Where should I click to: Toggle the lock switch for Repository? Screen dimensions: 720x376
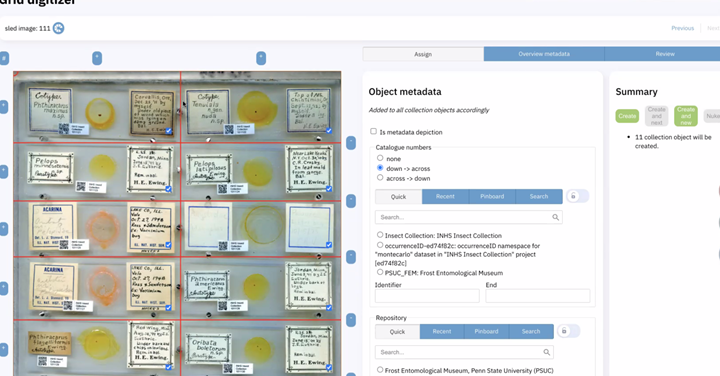(568, 331)
